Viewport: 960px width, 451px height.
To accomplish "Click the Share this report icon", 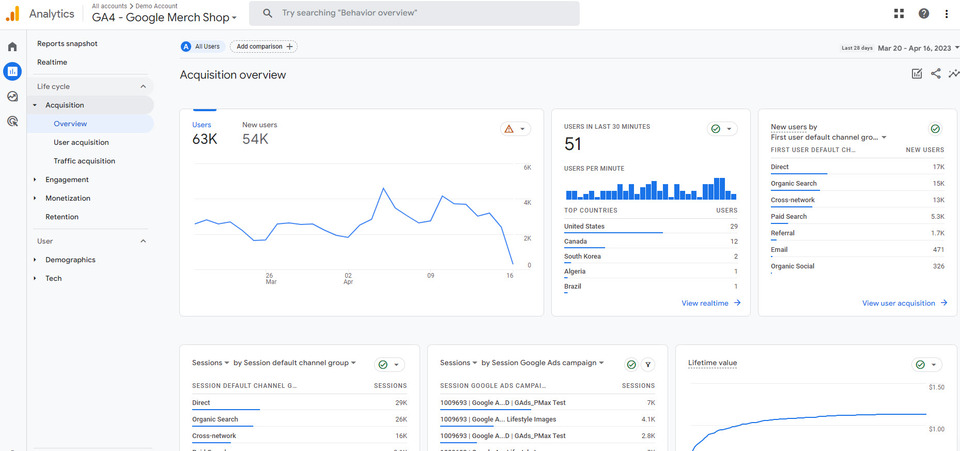I will pyautogui.click(x=935, y=74).
